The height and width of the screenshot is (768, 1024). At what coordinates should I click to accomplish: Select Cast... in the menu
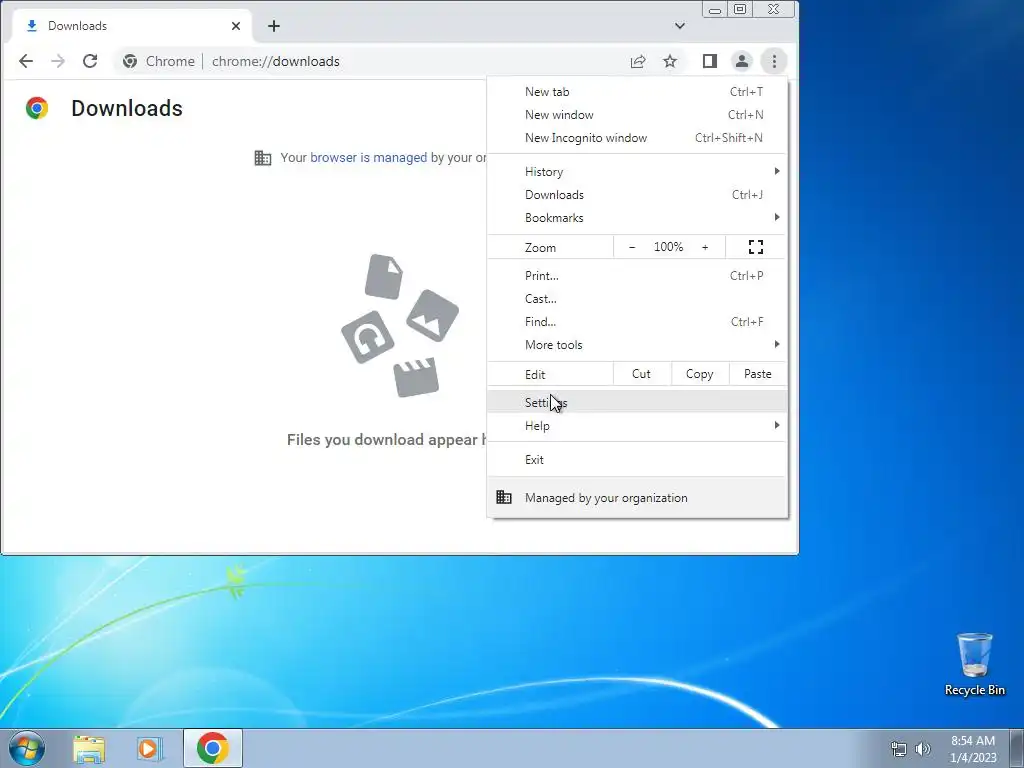click(637, 298)
